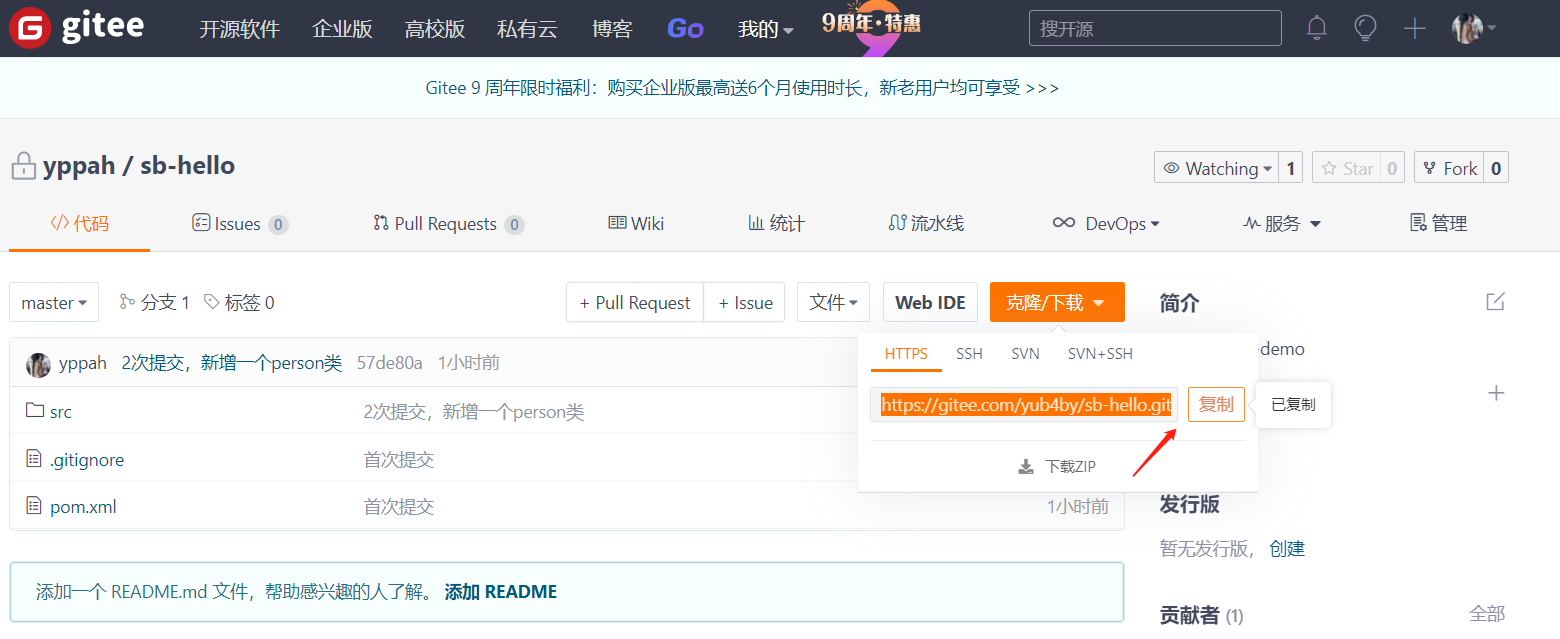Click the download icon for 下载ZIP
The width and height of the screenshot is (1560, 639).
(x=1025, y=467)
